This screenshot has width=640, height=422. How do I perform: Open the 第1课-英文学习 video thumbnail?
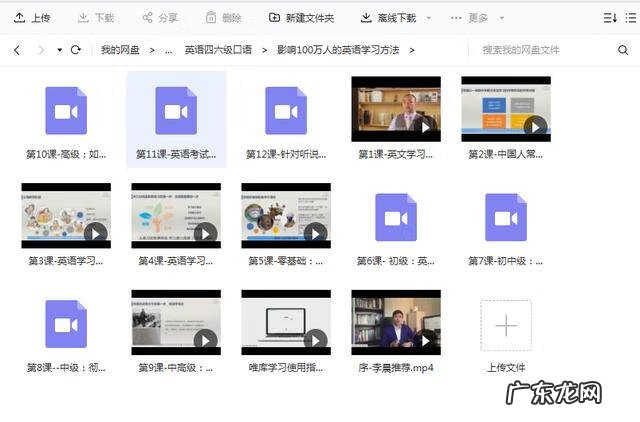(x=396, y=109)
